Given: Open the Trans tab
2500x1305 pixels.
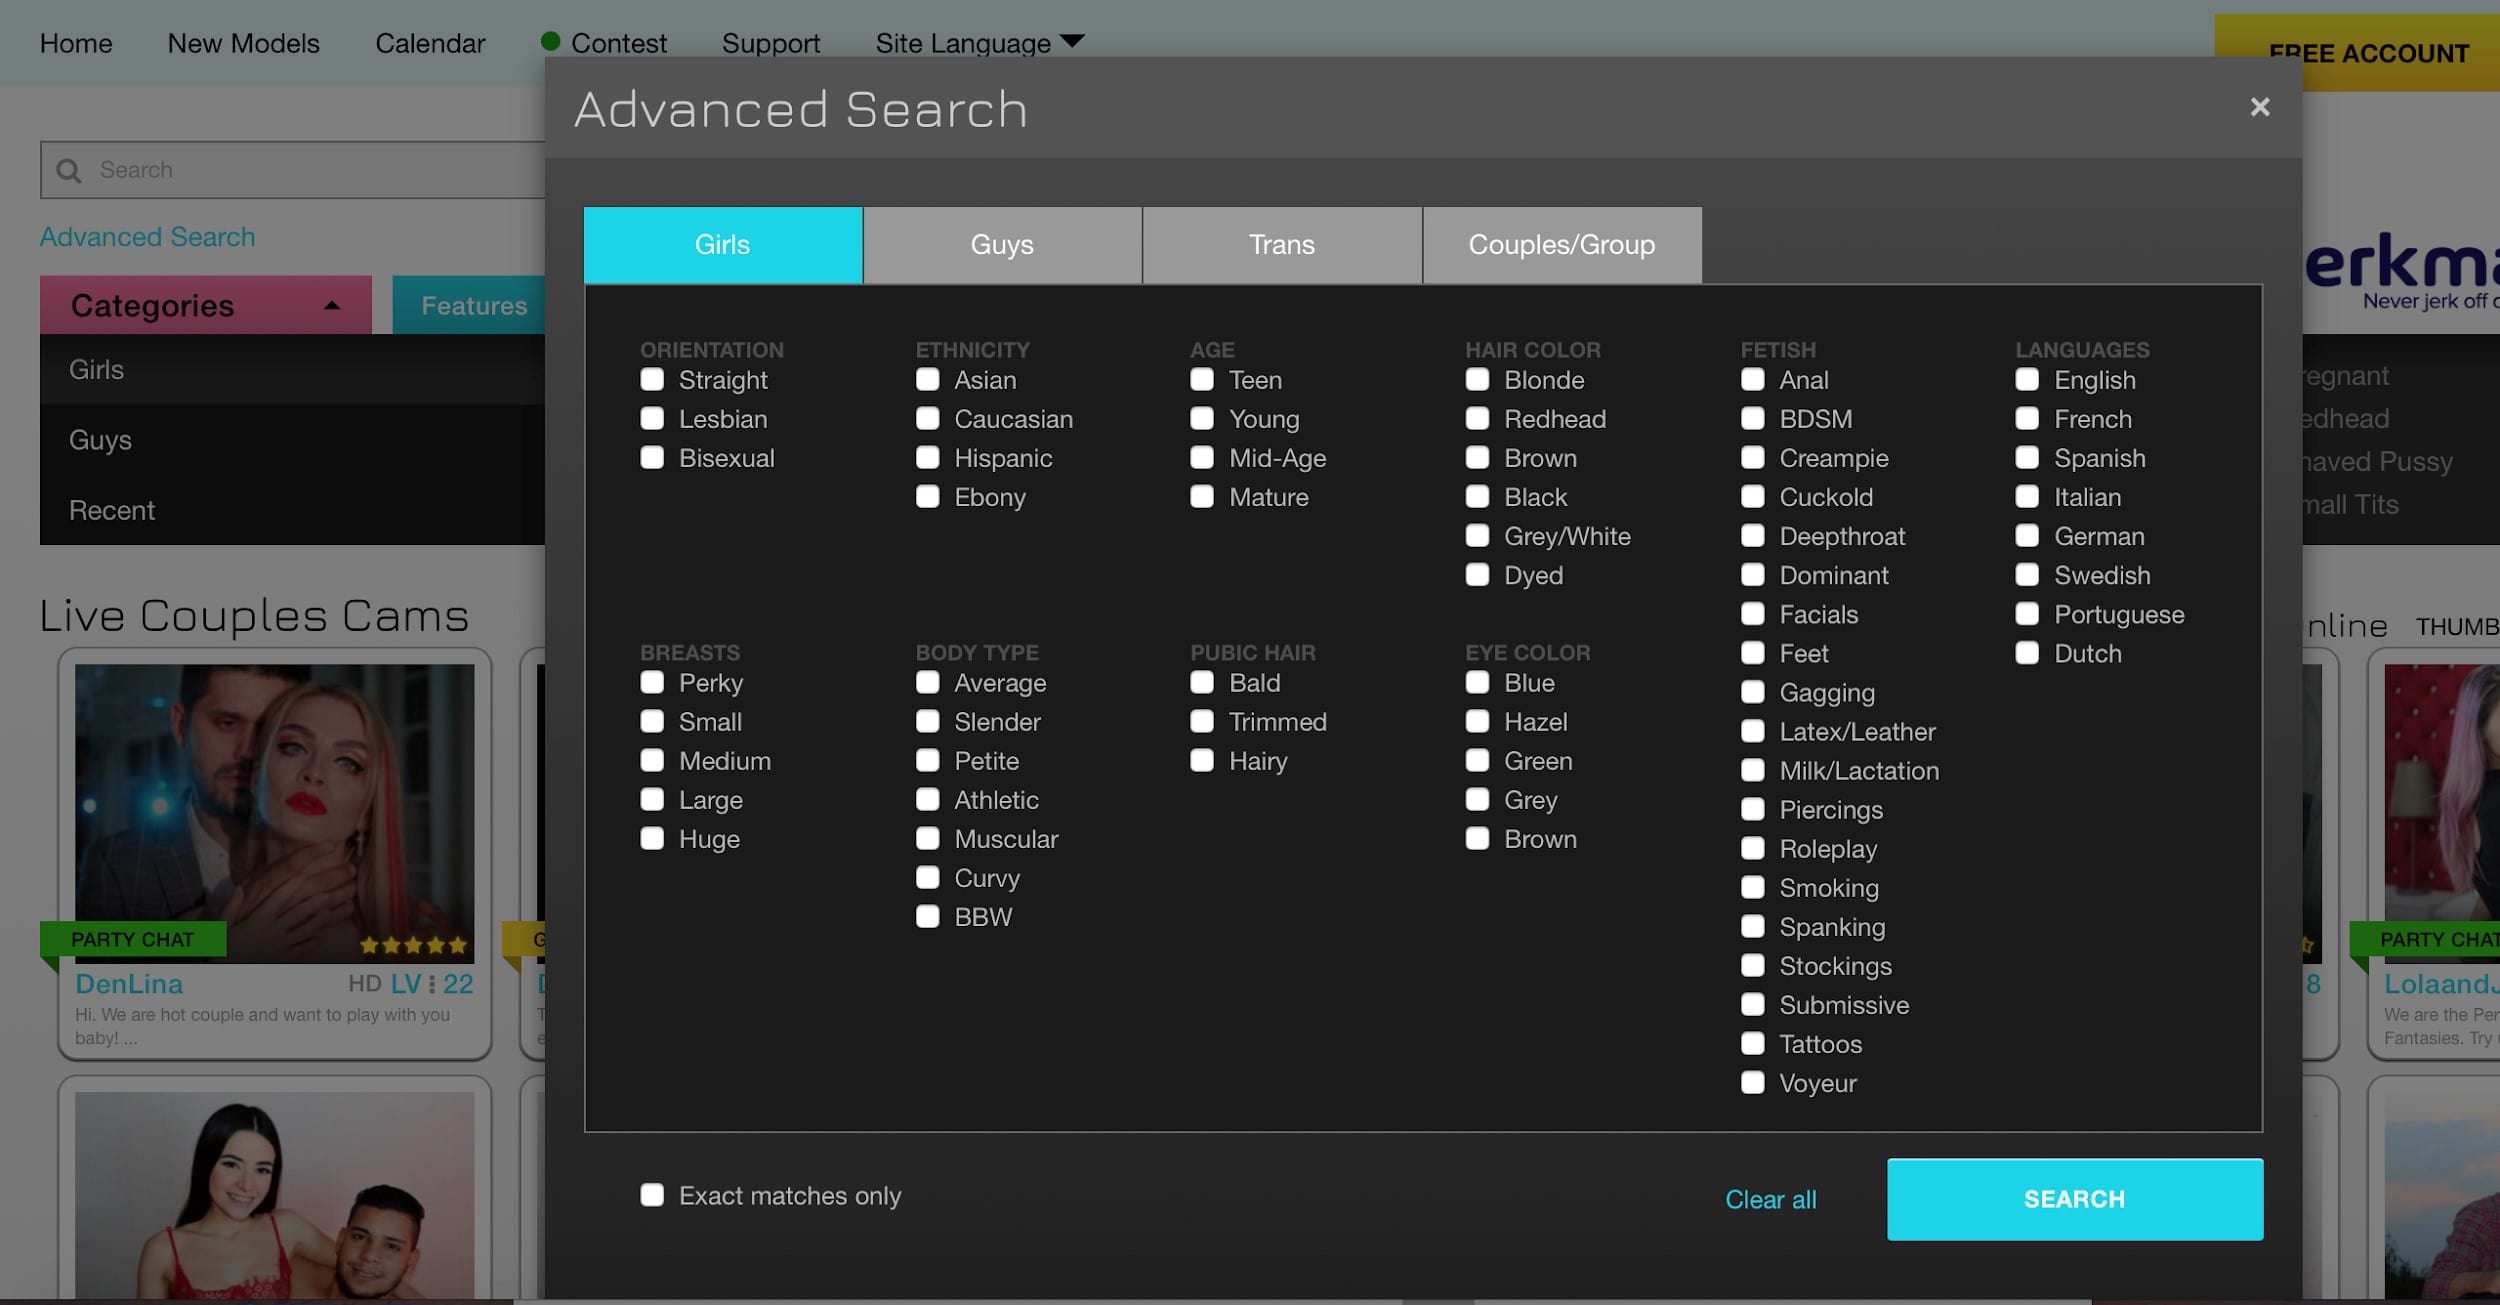Looking at the screenshot, I should coord(1282,245).
